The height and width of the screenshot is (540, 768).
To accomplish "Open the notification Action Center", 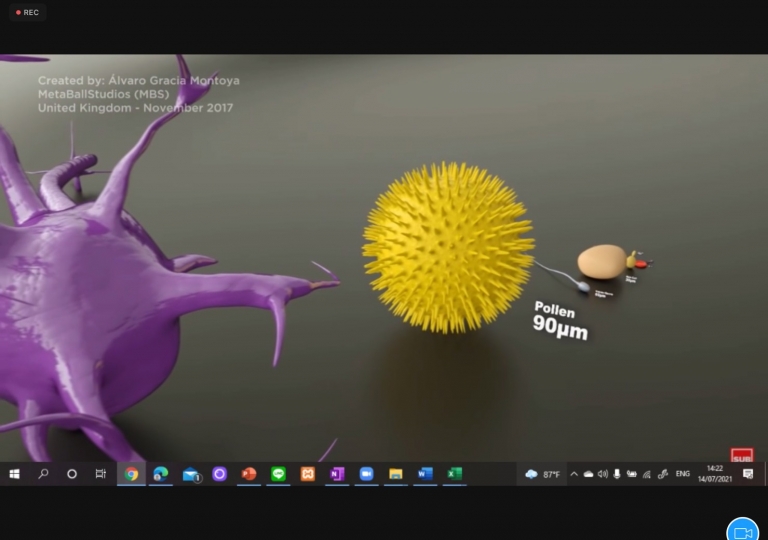I will click(x=748, y=474).
